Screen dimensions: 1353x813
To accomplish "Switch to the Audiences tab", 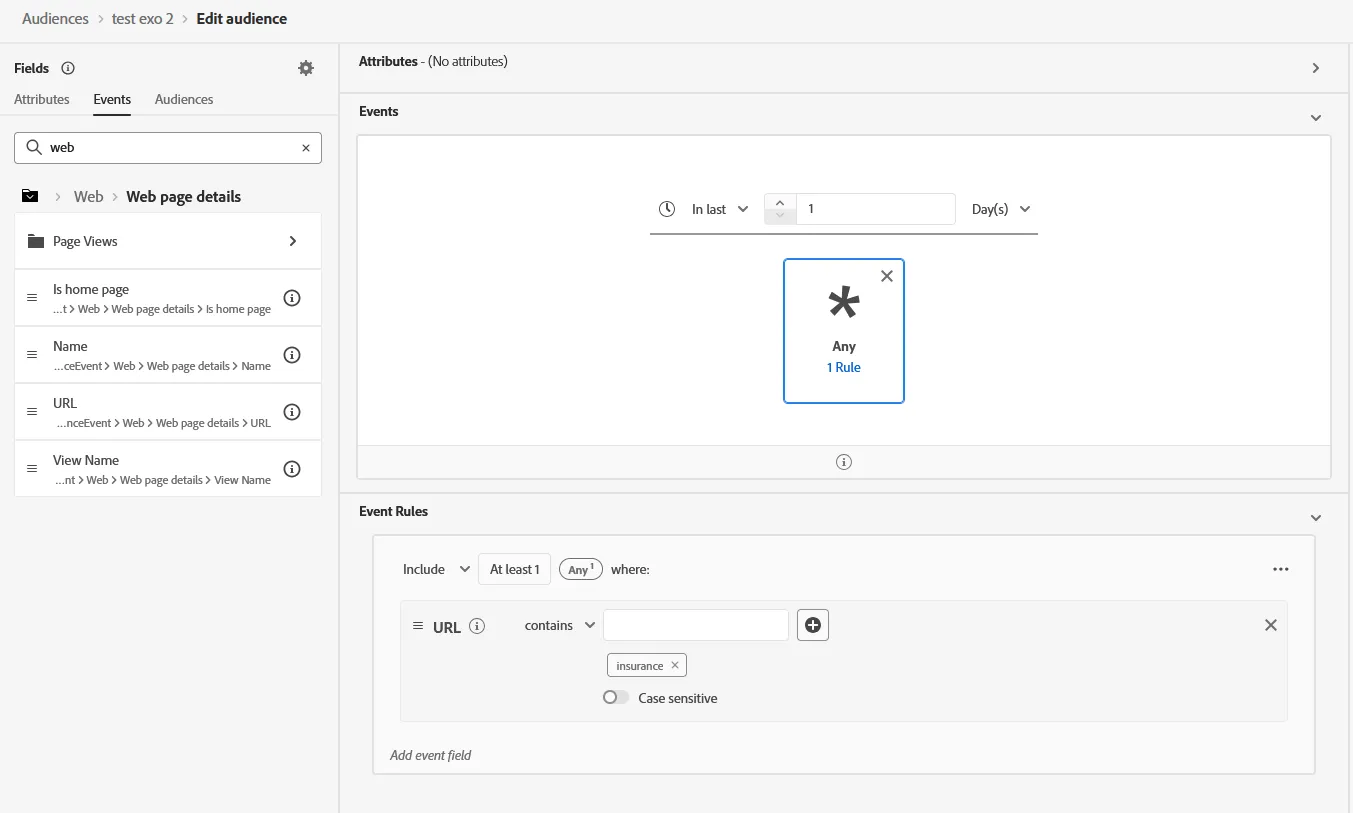I will click(x=184, y=99).
